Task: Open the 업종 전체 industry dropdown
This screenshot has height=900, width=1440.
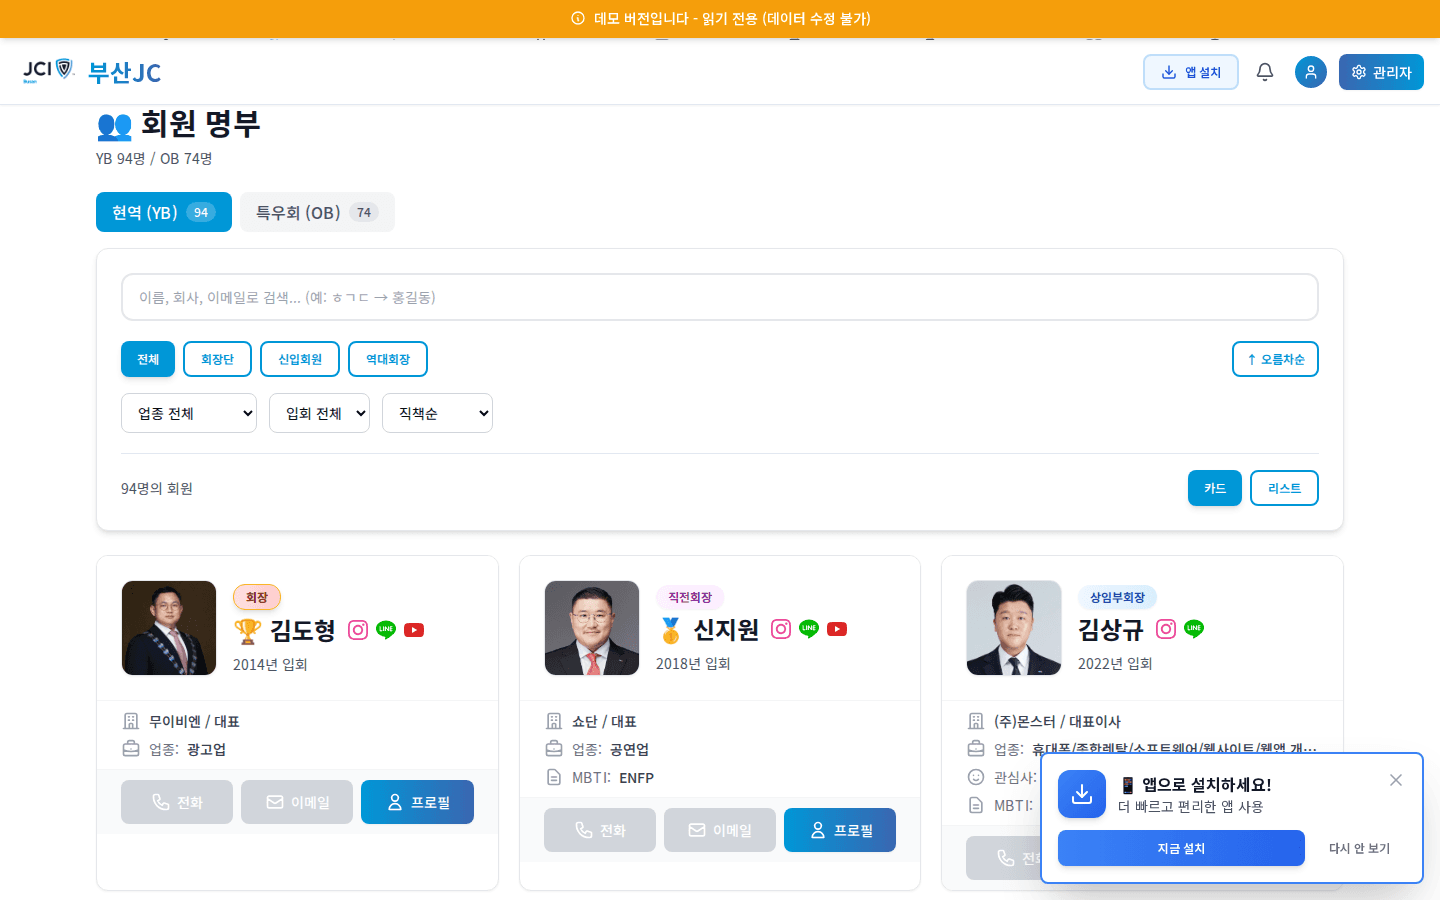Action: pos(188,412)
